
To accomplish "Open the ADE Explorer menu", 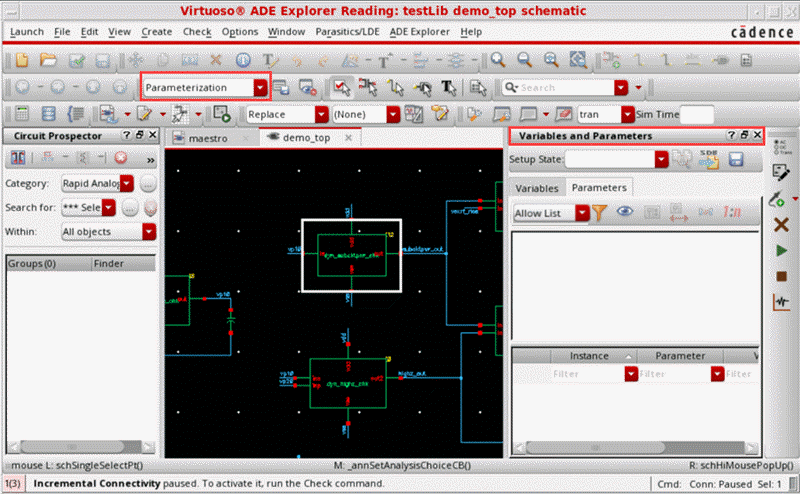I will click(419, 32).
